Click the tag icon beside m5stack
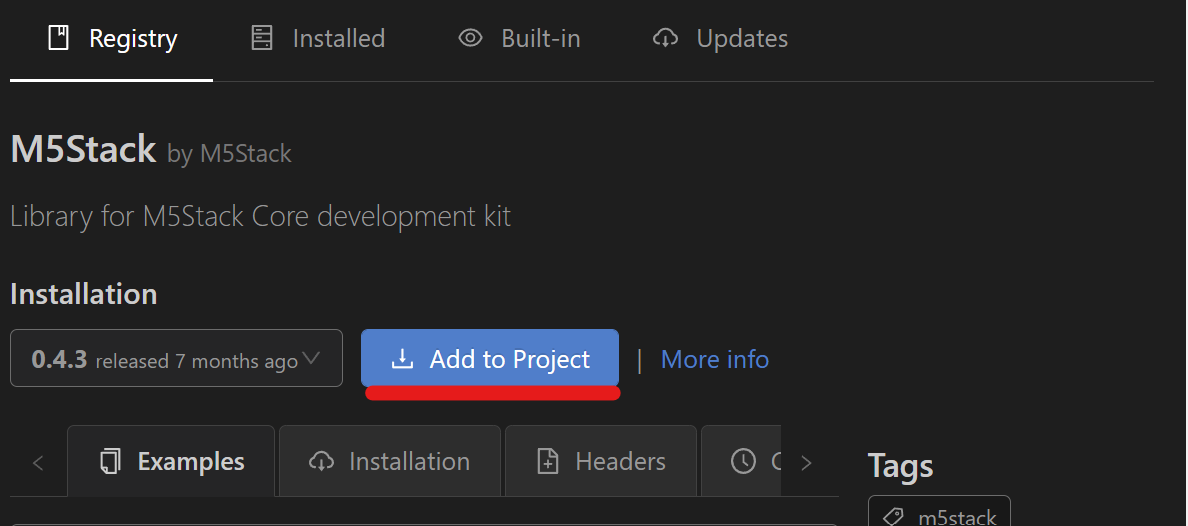The height and width of the screenshot is (526, 1188). pos(895,517)
